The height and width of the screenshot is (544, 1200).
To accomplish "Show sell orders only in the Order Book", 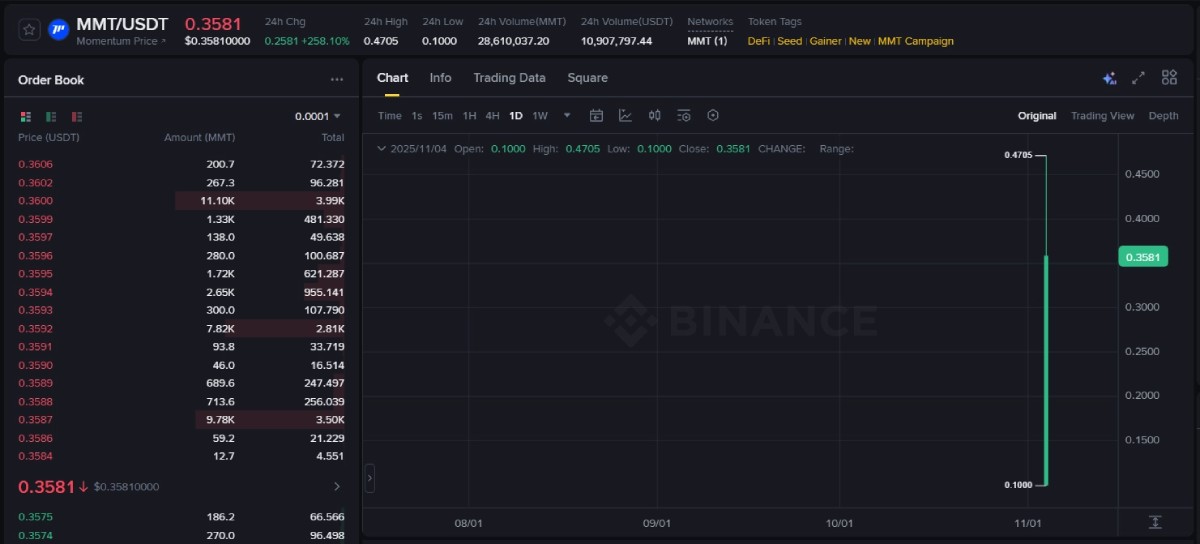I will (77, 116).
